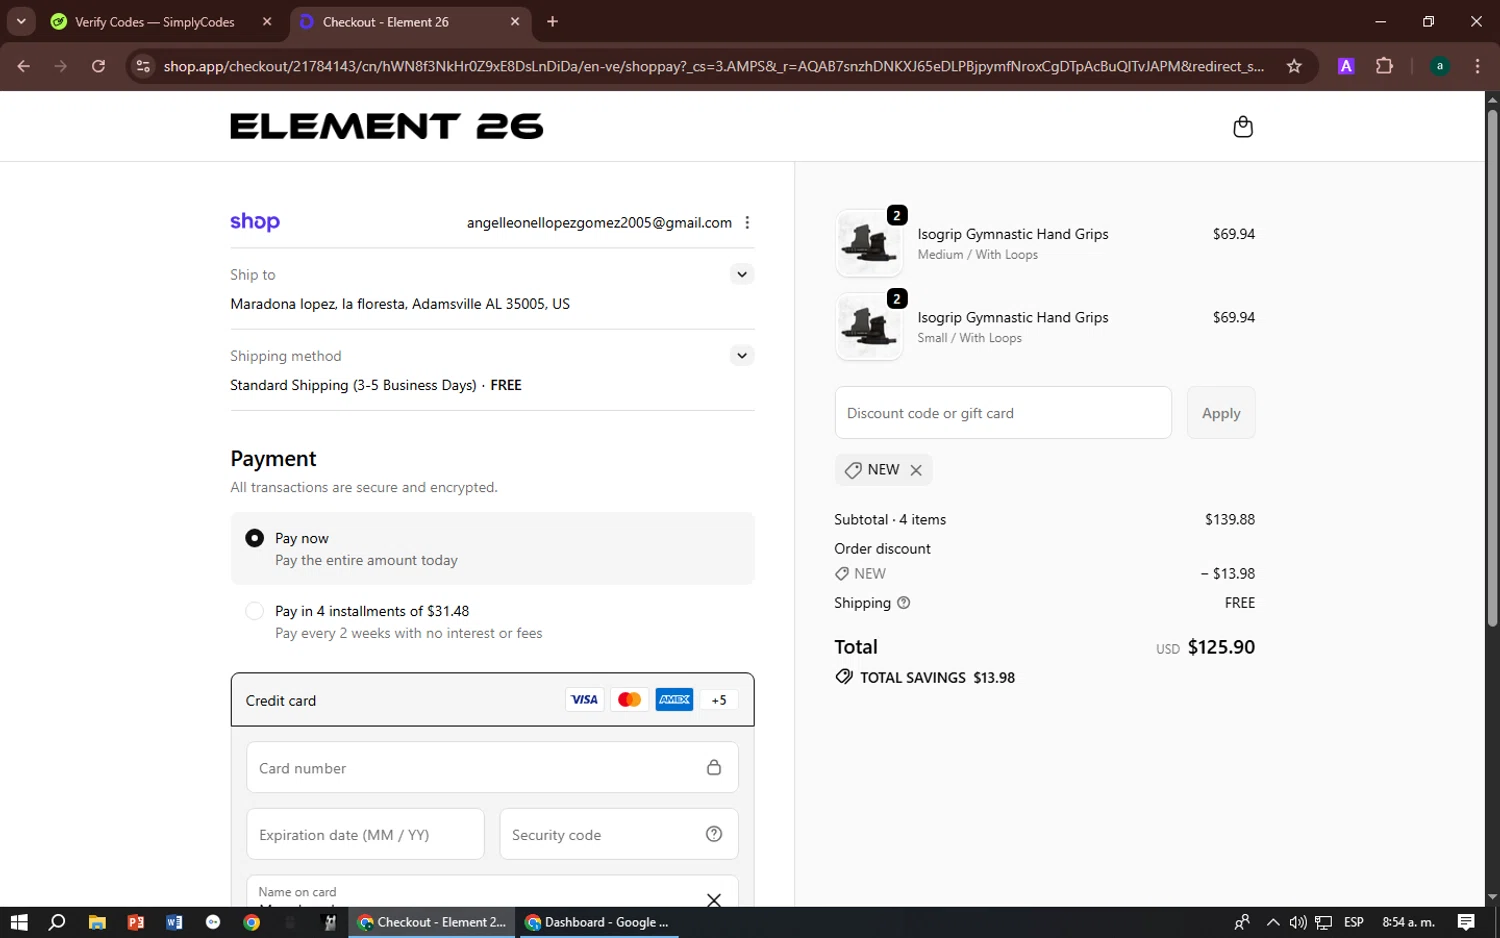The width and height of the screenshot is (1500, 938).
Task: Click the page vertical scrollbar
Action: point(1492,368)
